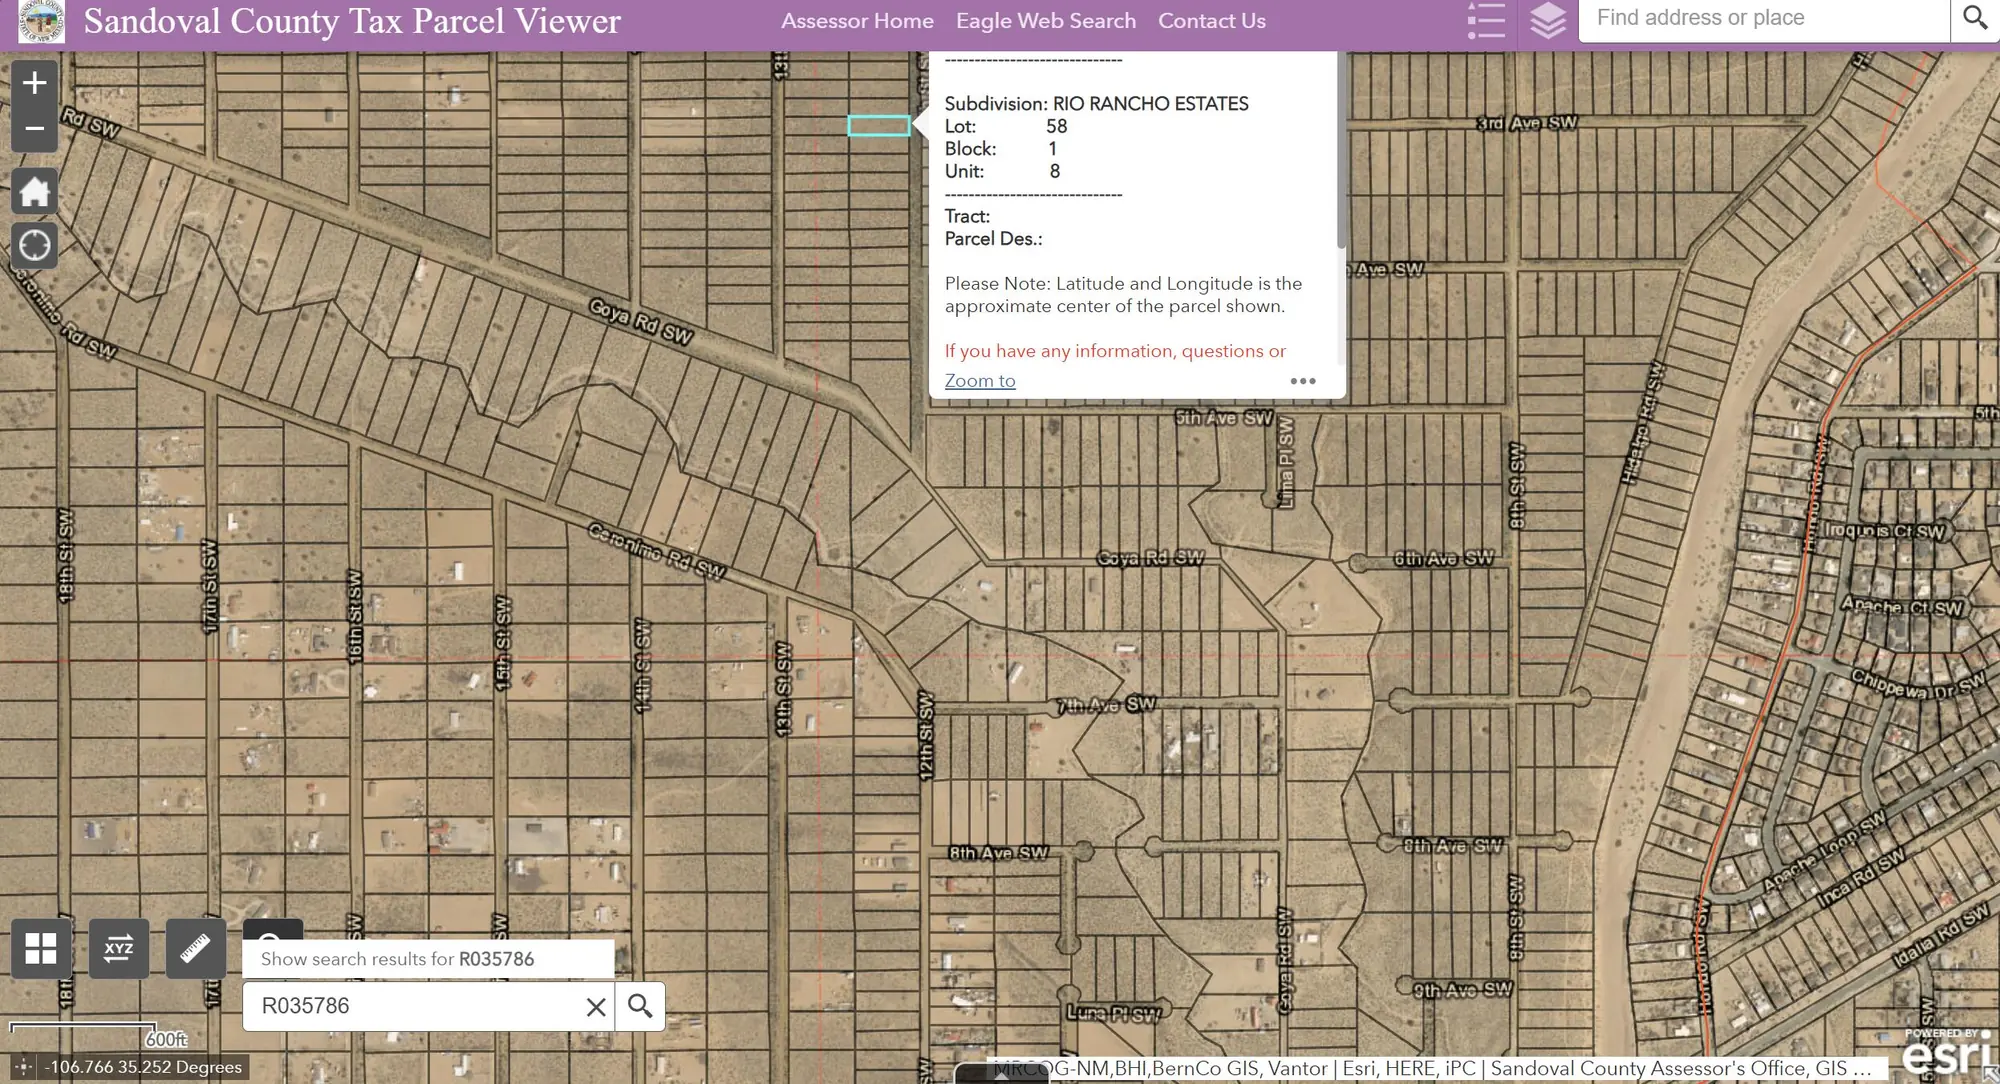This screenshot has width=2000, height=1084.
Task: Zoom out on the map
Action: click(x=34, y=128)
